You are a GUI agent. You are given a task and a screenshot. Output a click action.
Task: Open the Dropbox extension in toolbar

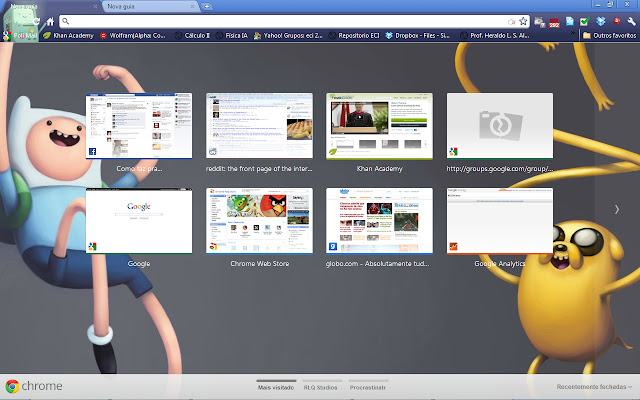600,22
